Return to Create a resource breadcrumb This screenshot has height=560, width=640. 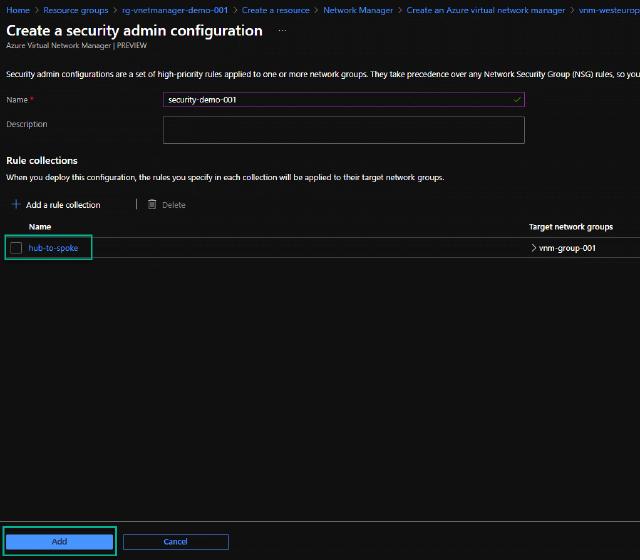coord(276,10)
